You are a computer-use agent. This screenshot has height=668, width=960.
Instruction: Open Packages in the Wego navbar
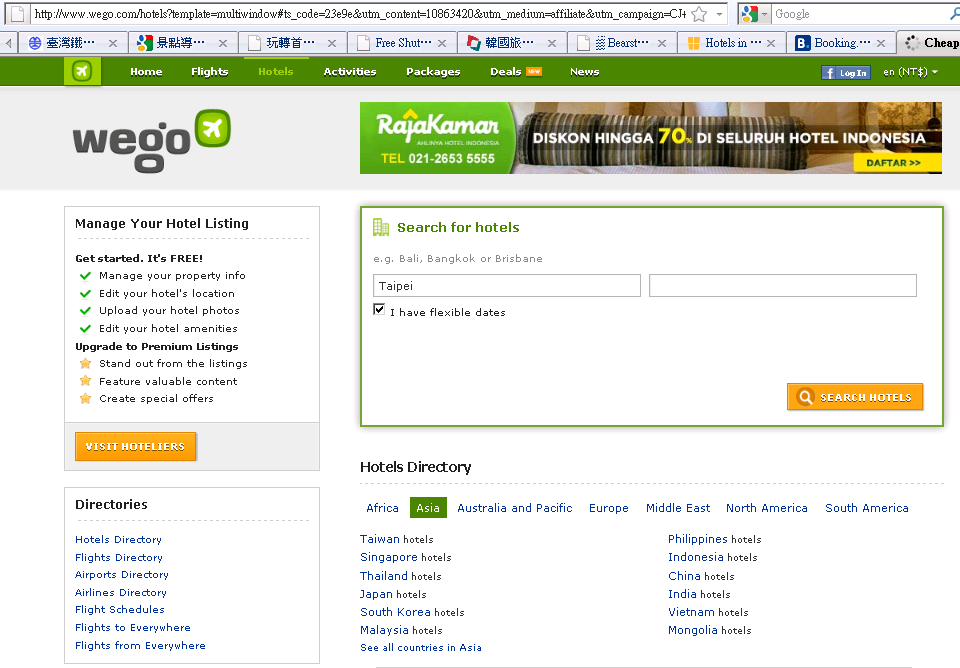[x=433, y=72]
